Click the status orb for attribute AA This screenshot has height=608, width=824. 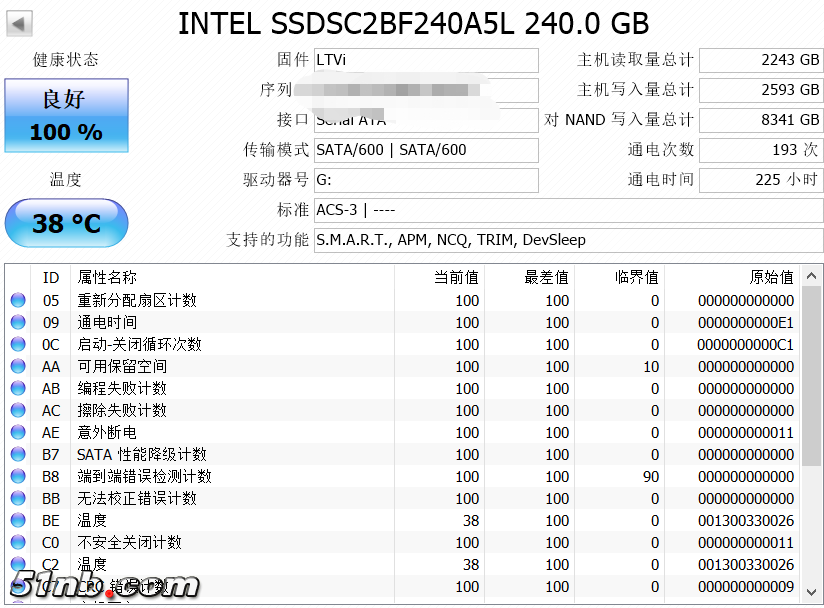coord(18,366)
